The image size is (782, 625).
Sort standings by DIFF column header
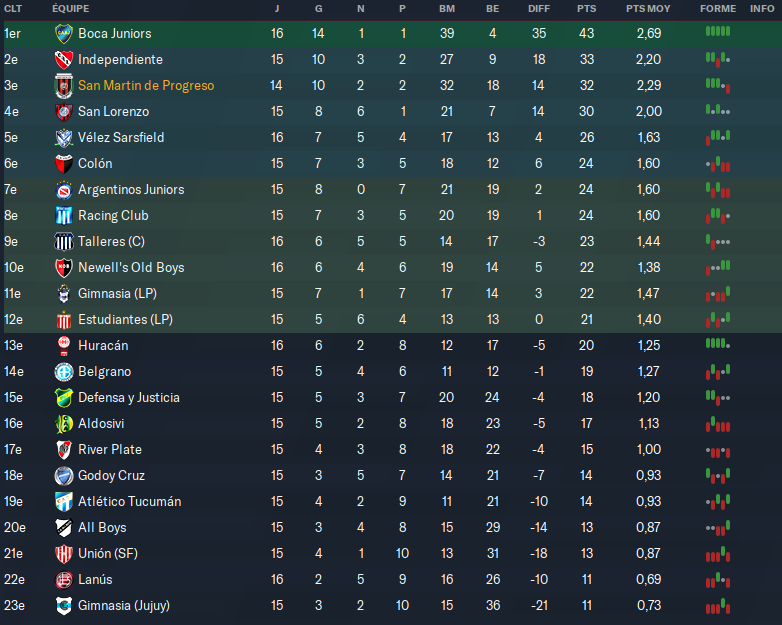[539, 8]
